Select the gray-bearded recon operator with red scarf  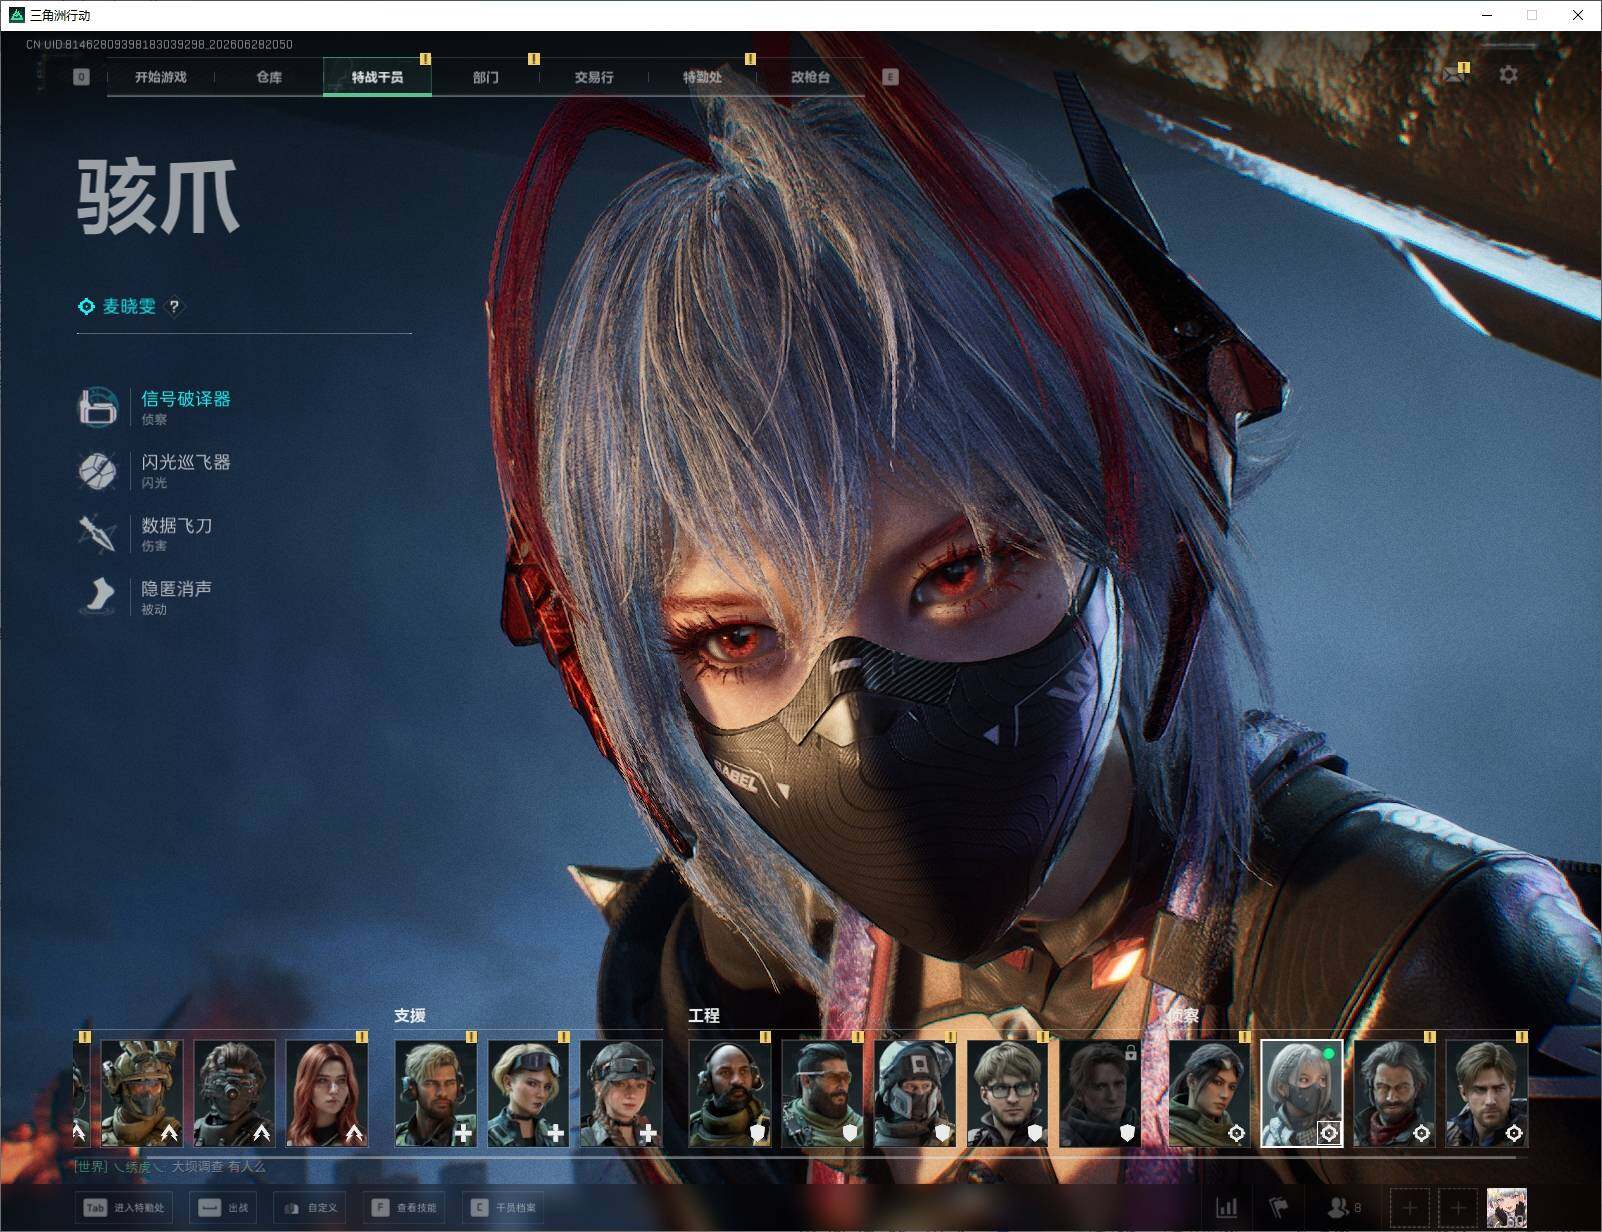click(x=1394, y=1093)
